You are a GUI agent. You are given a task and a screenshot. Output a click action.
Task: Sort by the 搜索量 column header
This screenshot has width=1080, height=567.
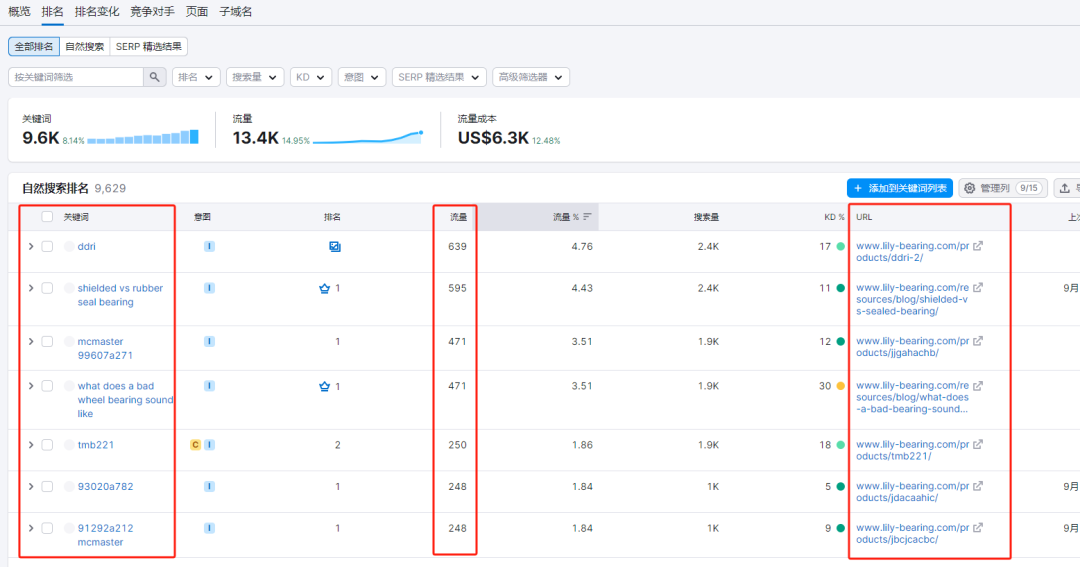pos(707,217)
